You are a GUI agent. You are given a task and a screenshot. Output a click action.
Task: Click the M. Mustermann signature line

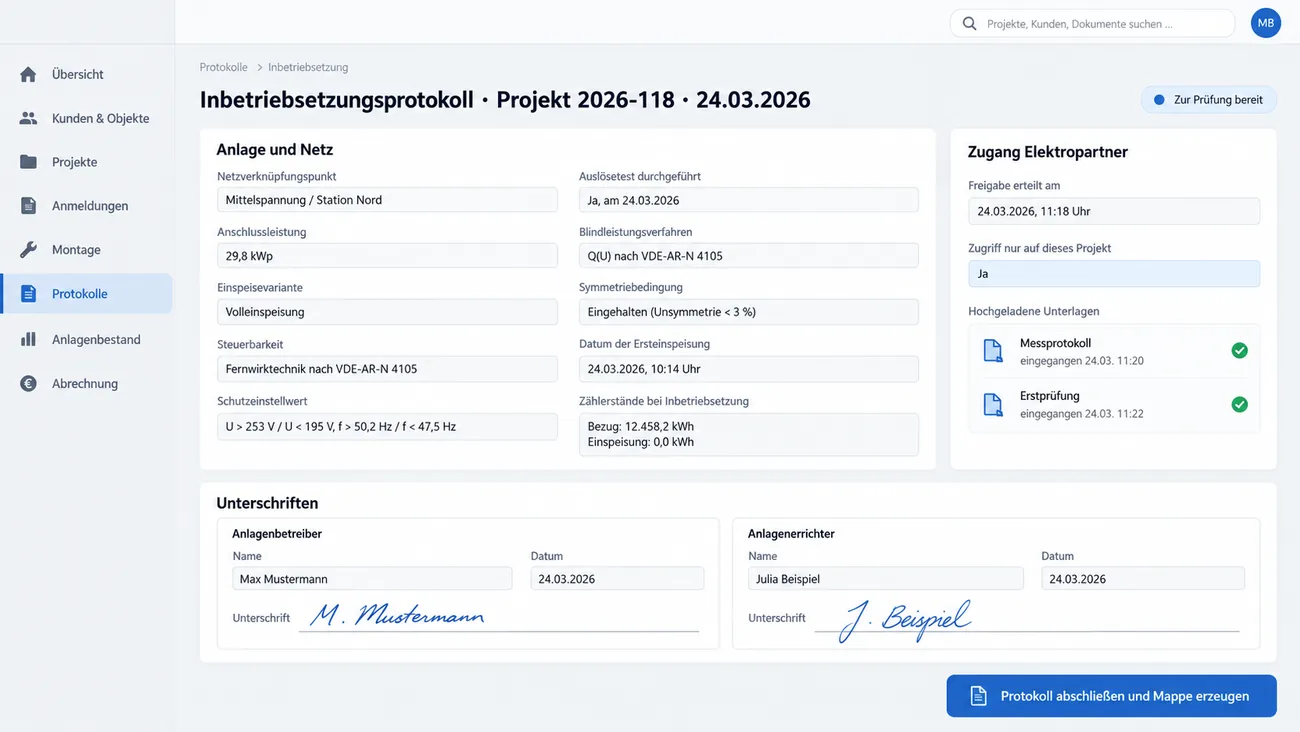(x=498, y=618)
